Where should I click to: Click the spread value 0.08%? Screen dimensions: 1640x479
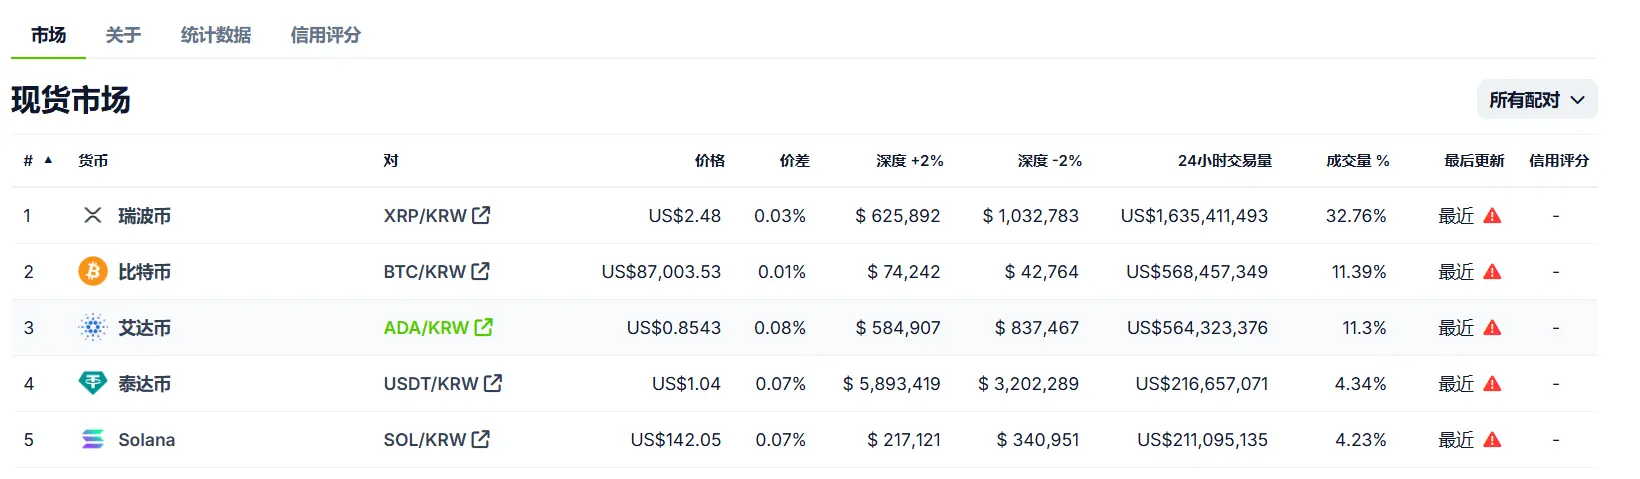point(780,327)
